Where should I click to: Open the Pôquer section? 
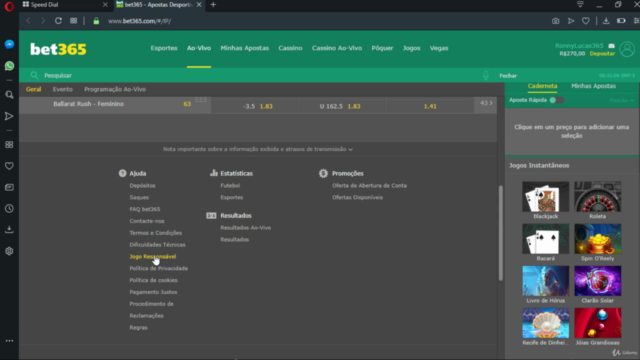pos(382,48)
